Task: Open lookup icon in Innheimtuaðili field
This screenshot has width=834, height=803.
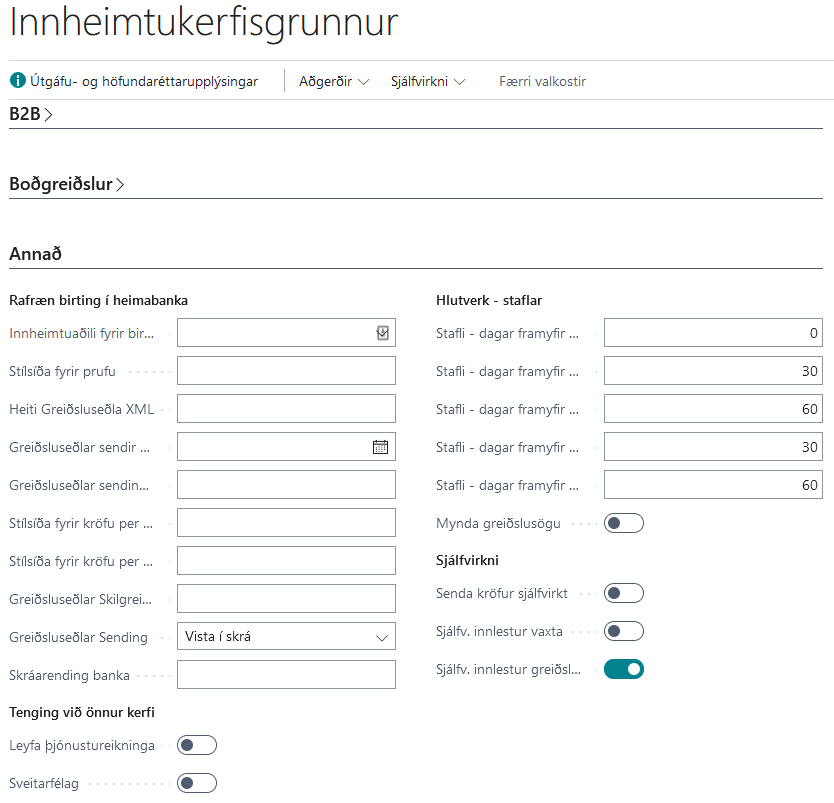Action: point(382,333)
